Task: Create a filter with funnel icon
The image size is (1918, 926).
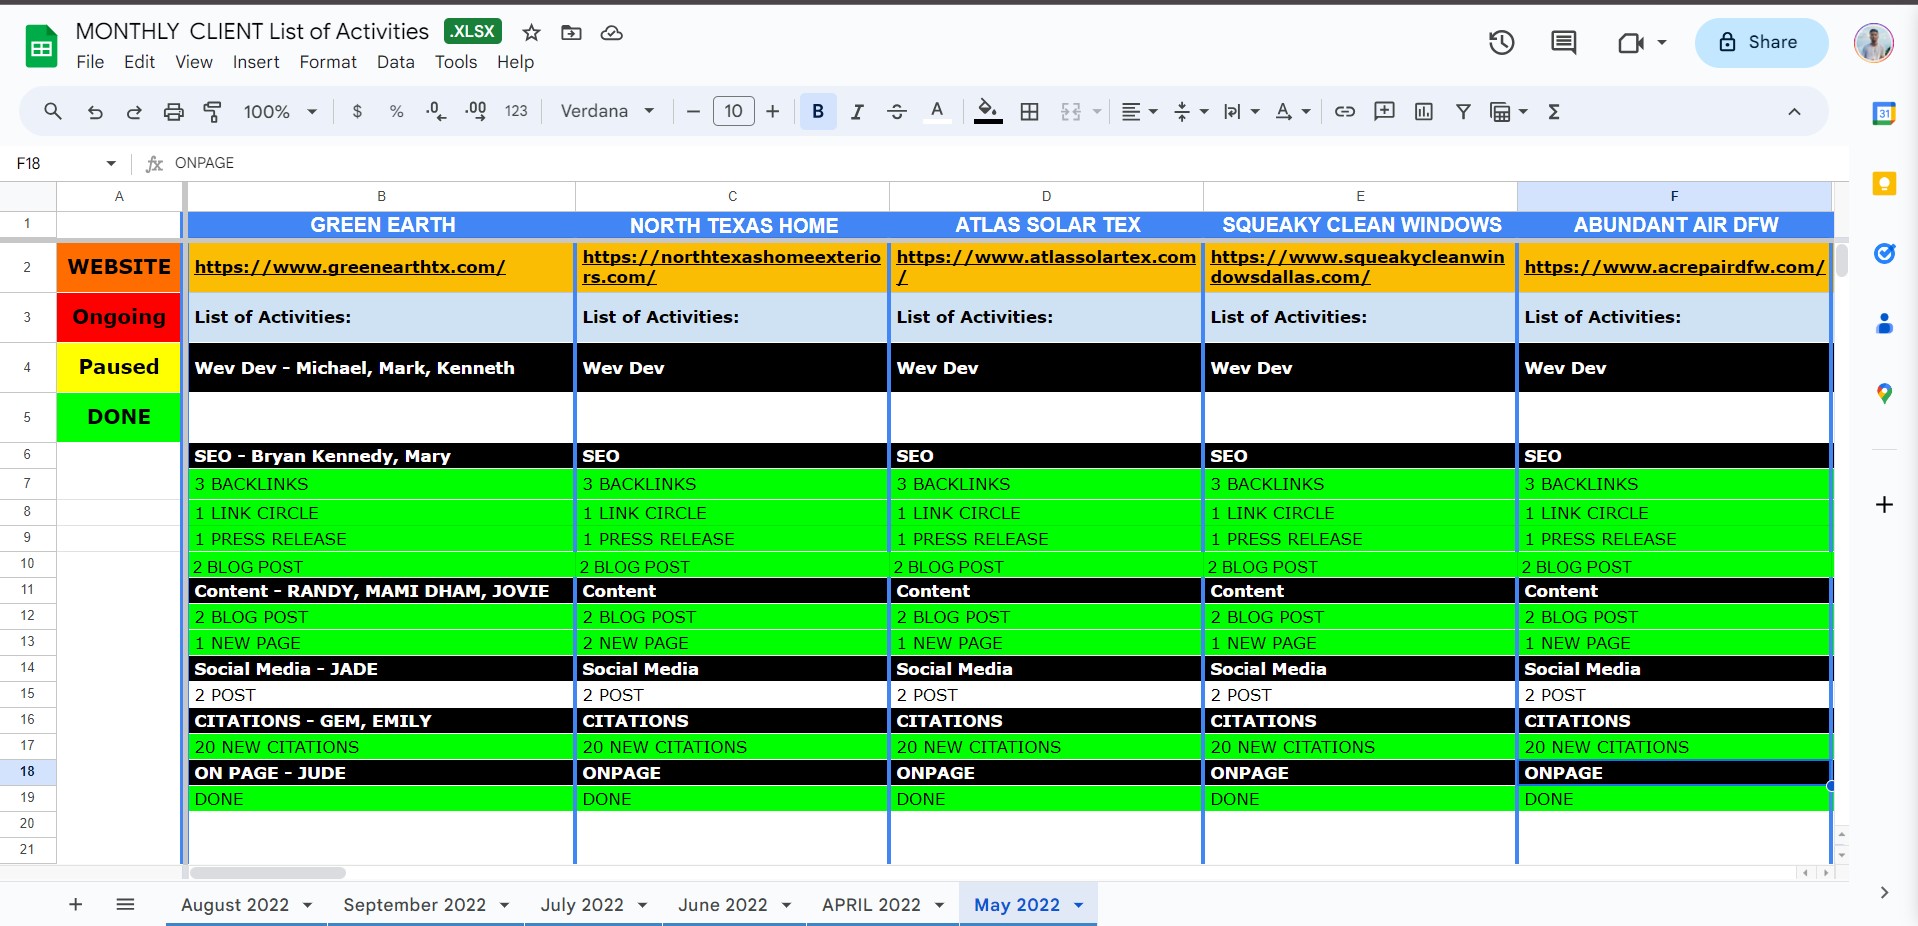Action: (x=1463, y=112)
